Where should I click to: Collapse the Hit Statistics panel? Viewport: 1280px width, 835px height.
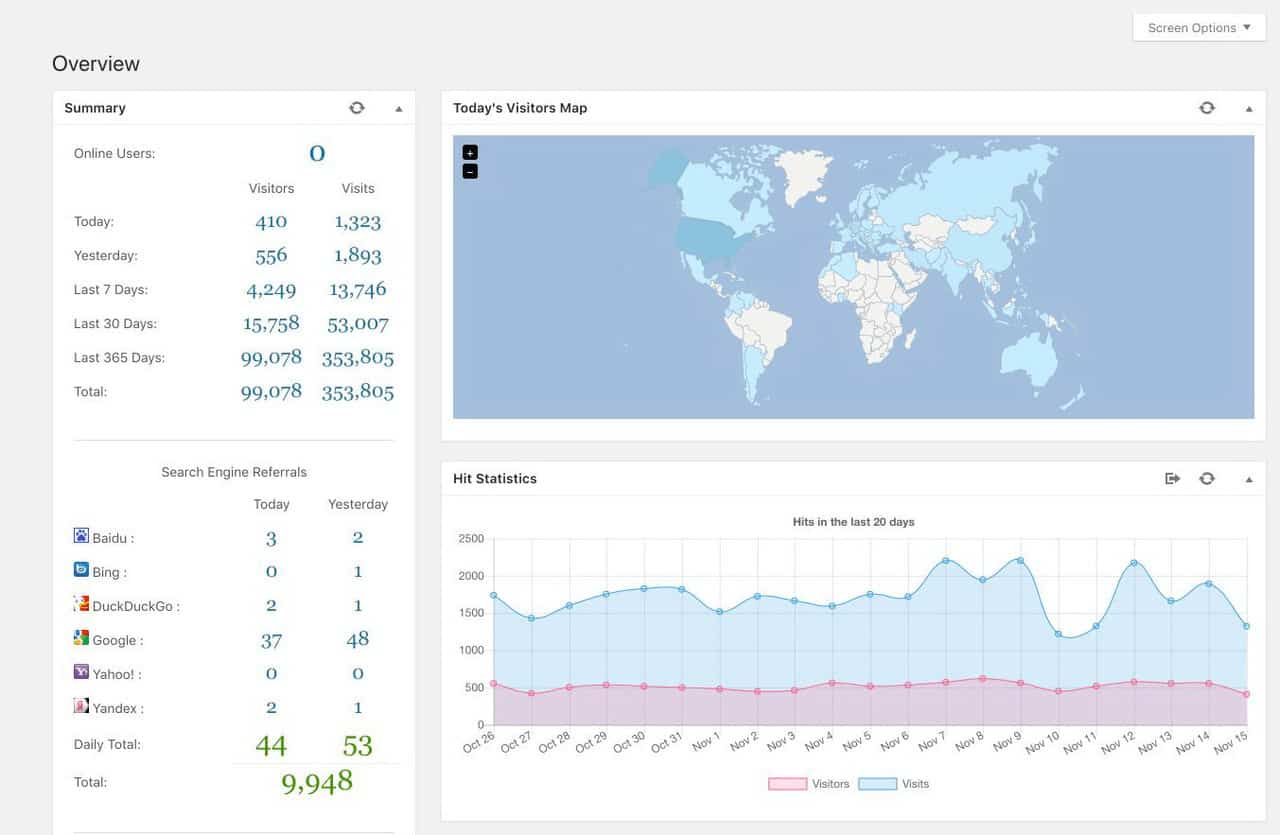1249,479
